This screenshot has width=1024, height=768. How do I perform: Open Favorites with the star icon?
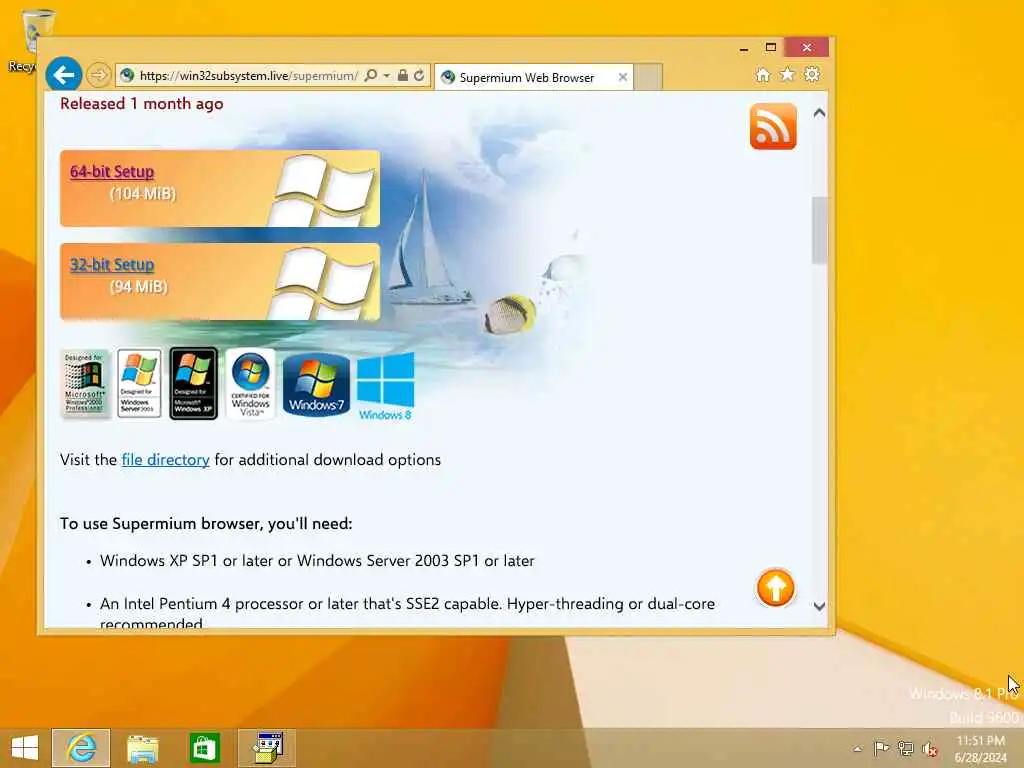(x=788, y=74)
